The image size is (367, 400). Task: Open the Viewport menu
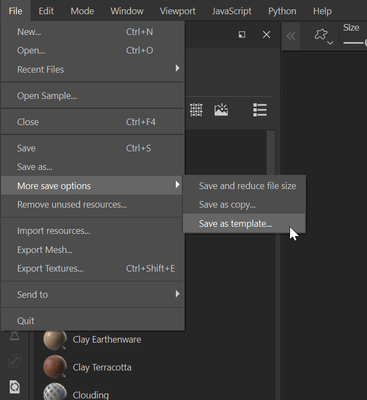click(177, 11)
